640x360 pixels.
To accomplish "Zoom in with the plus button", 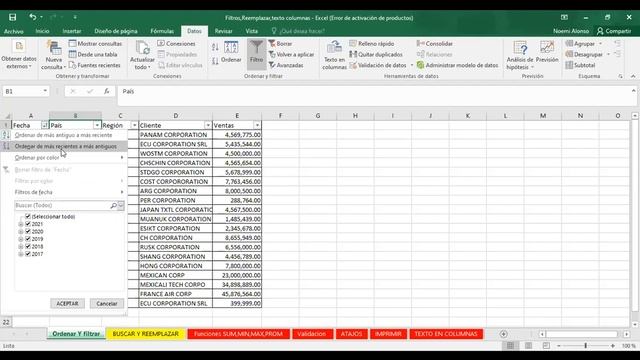I will tap(613, 346).
